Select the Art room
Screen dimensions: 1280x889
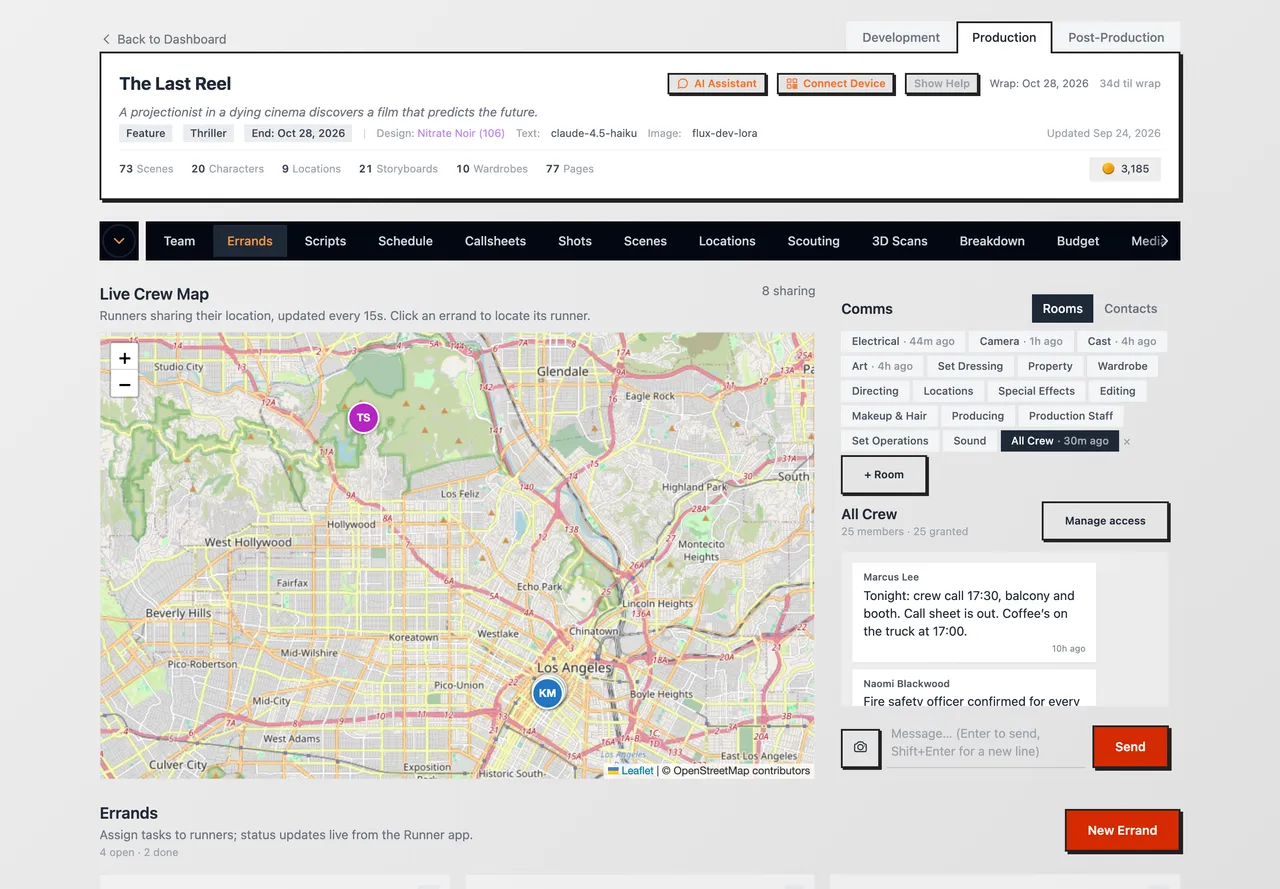coord(882,366)
